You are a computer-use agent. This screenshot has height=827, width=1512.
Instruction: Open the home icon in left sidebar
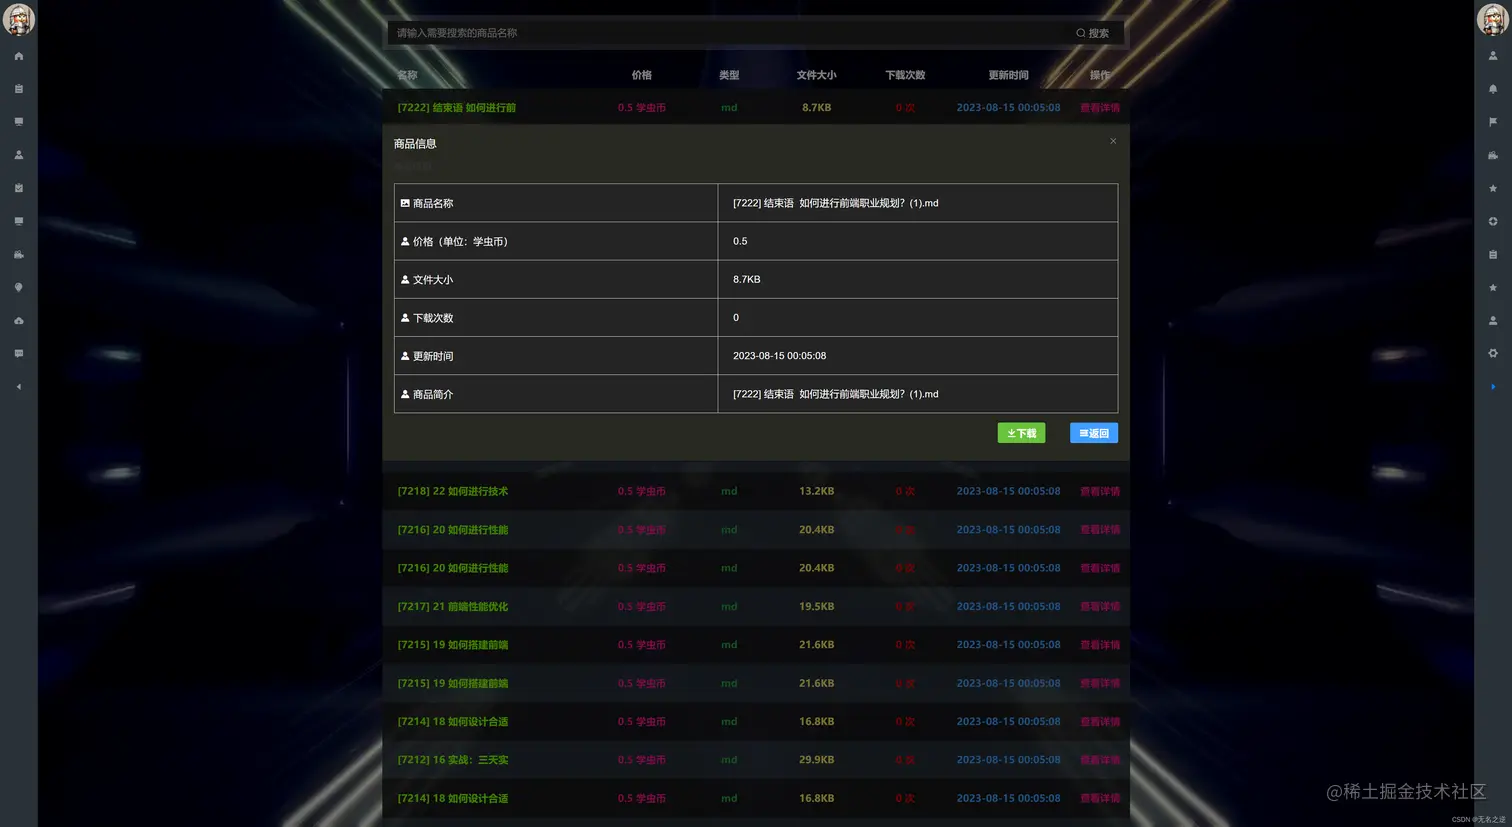[x=18, y=56]
